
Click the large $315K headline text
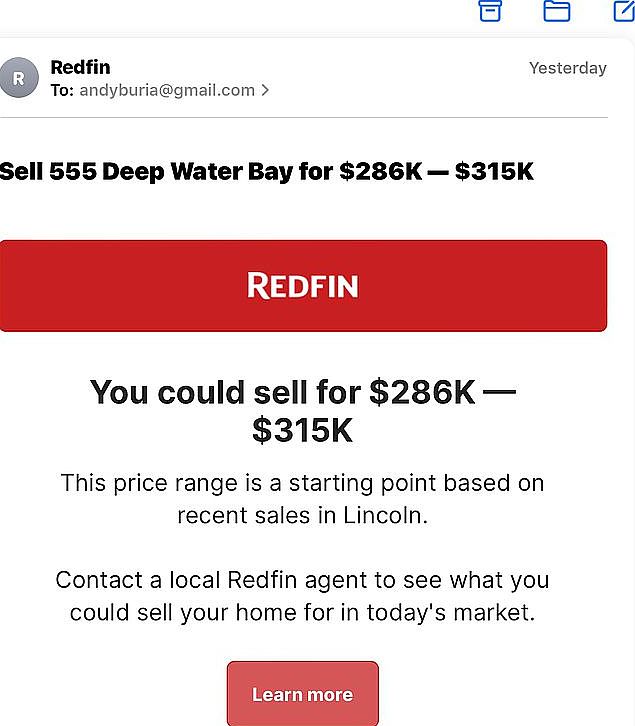point(302,430)
